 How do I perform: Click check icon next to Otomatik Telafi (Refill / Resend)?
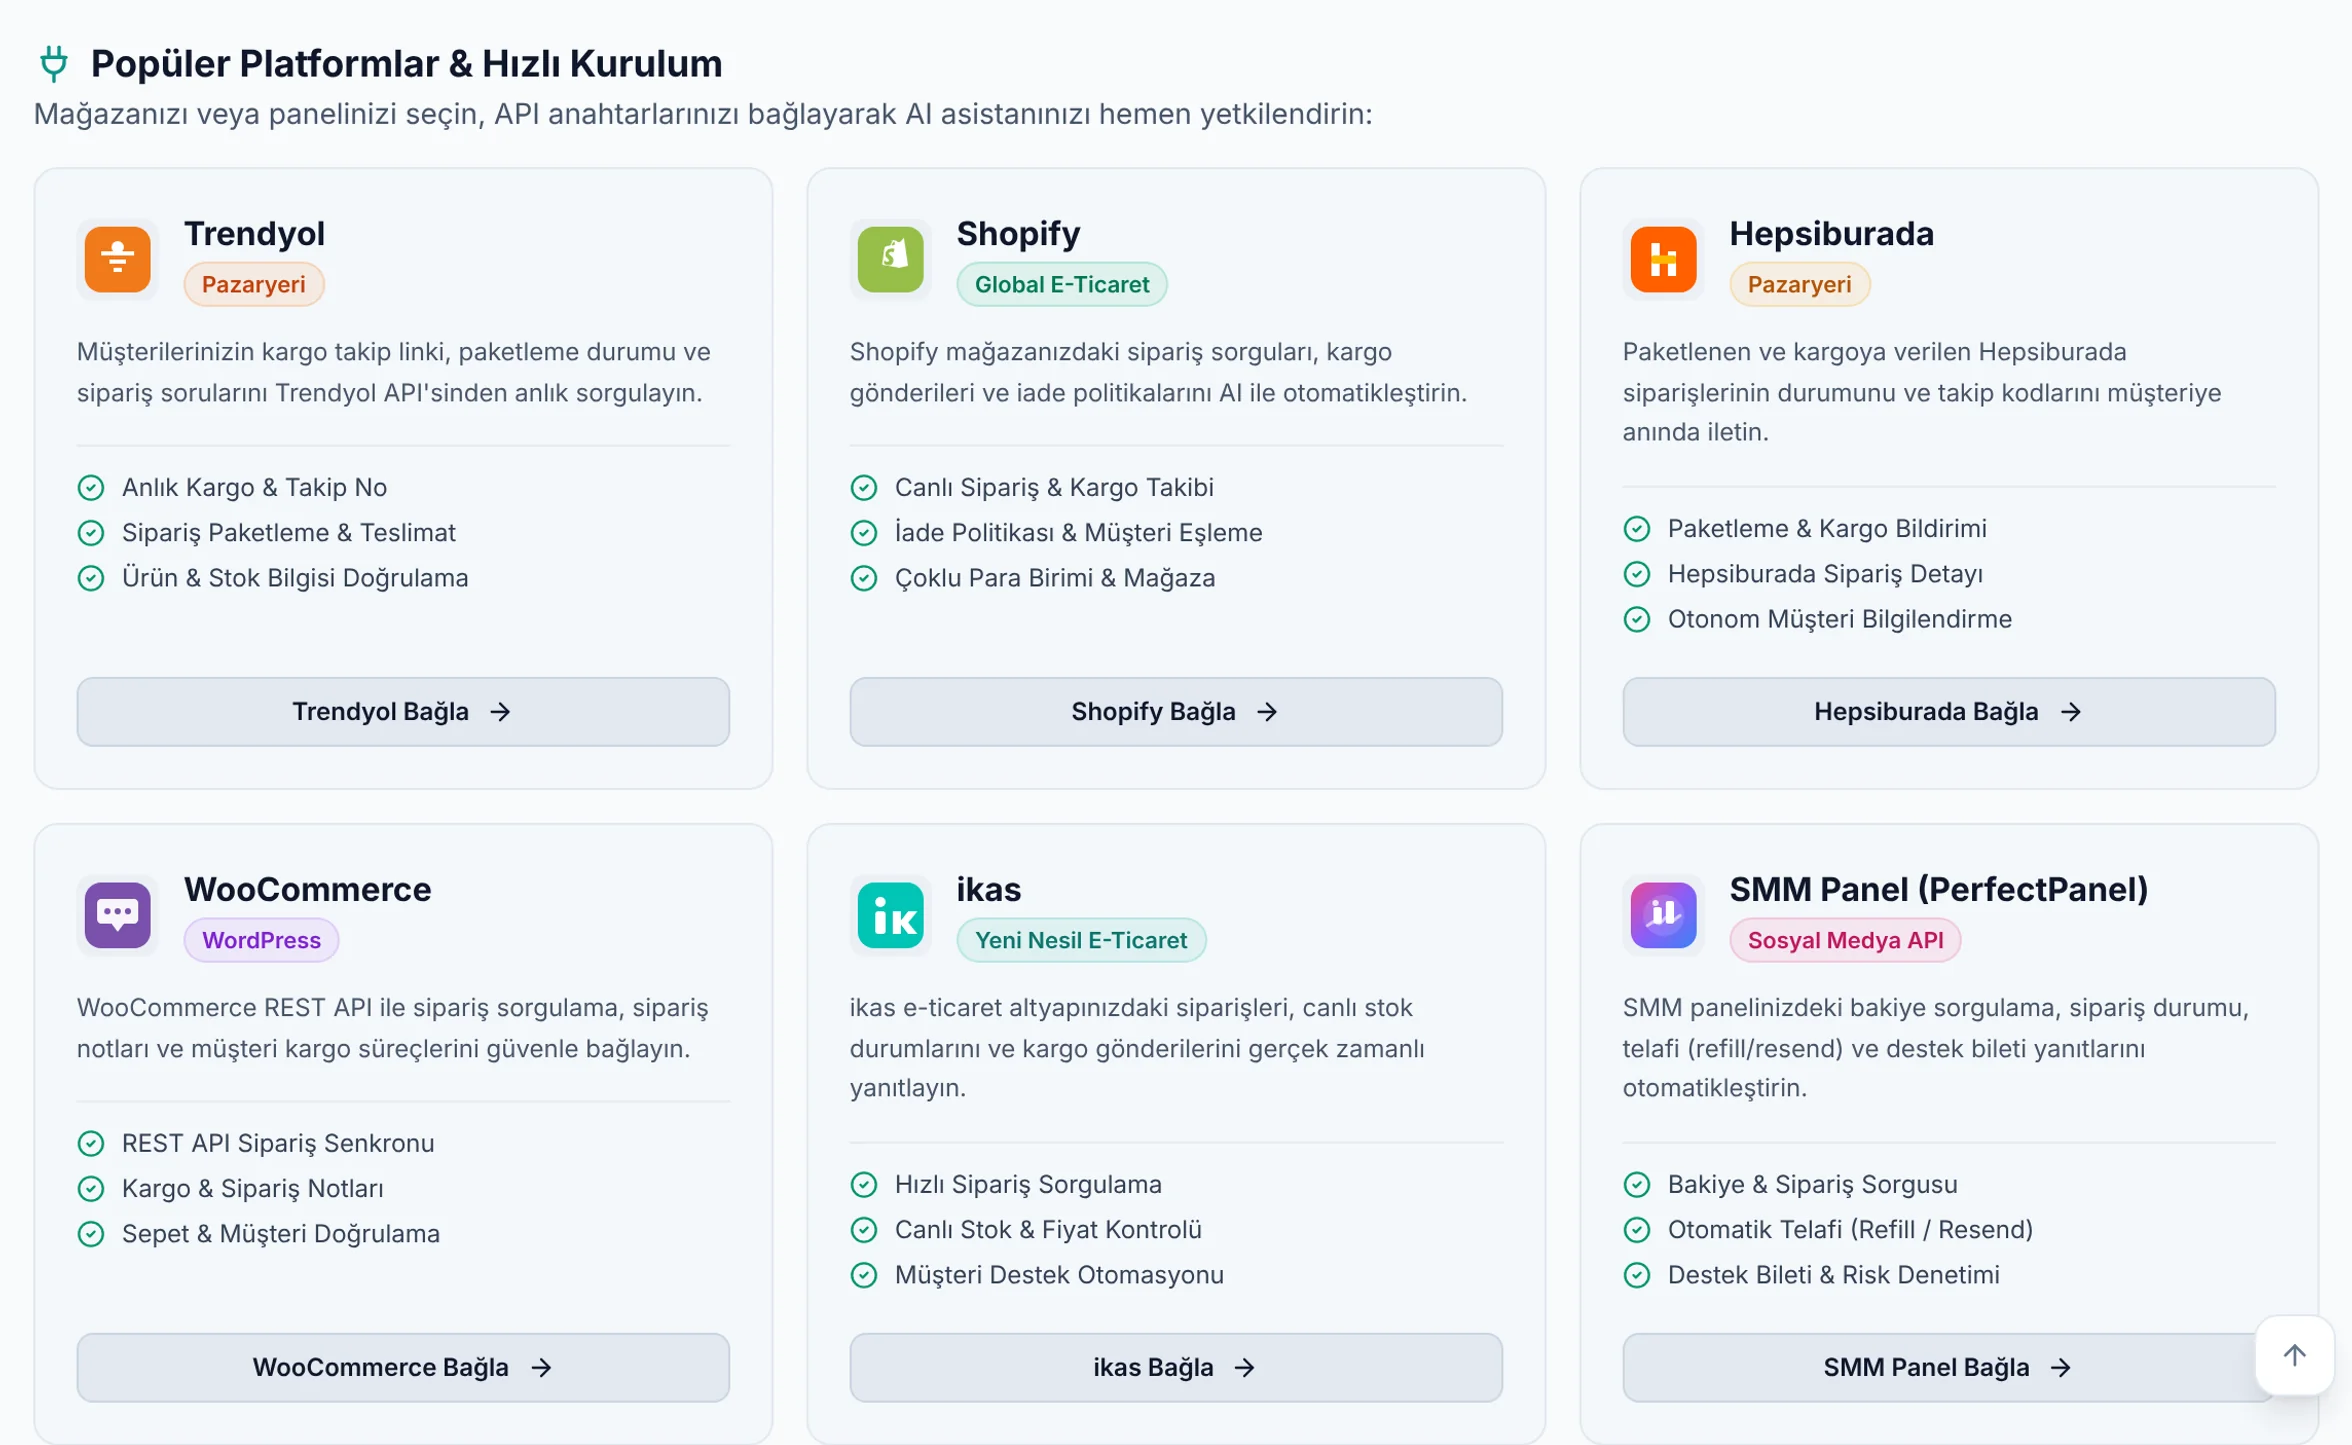click(1637, 1229)
